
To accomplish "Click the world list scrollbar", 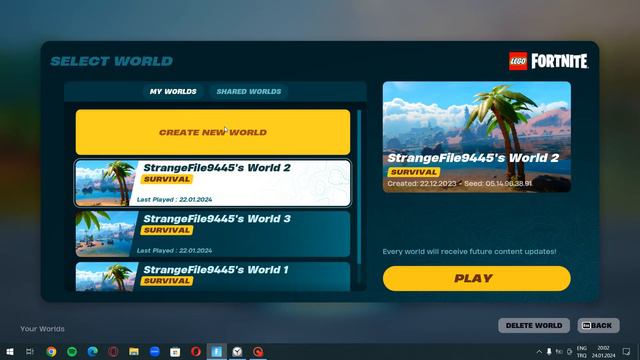I will (x=359, y=187).
